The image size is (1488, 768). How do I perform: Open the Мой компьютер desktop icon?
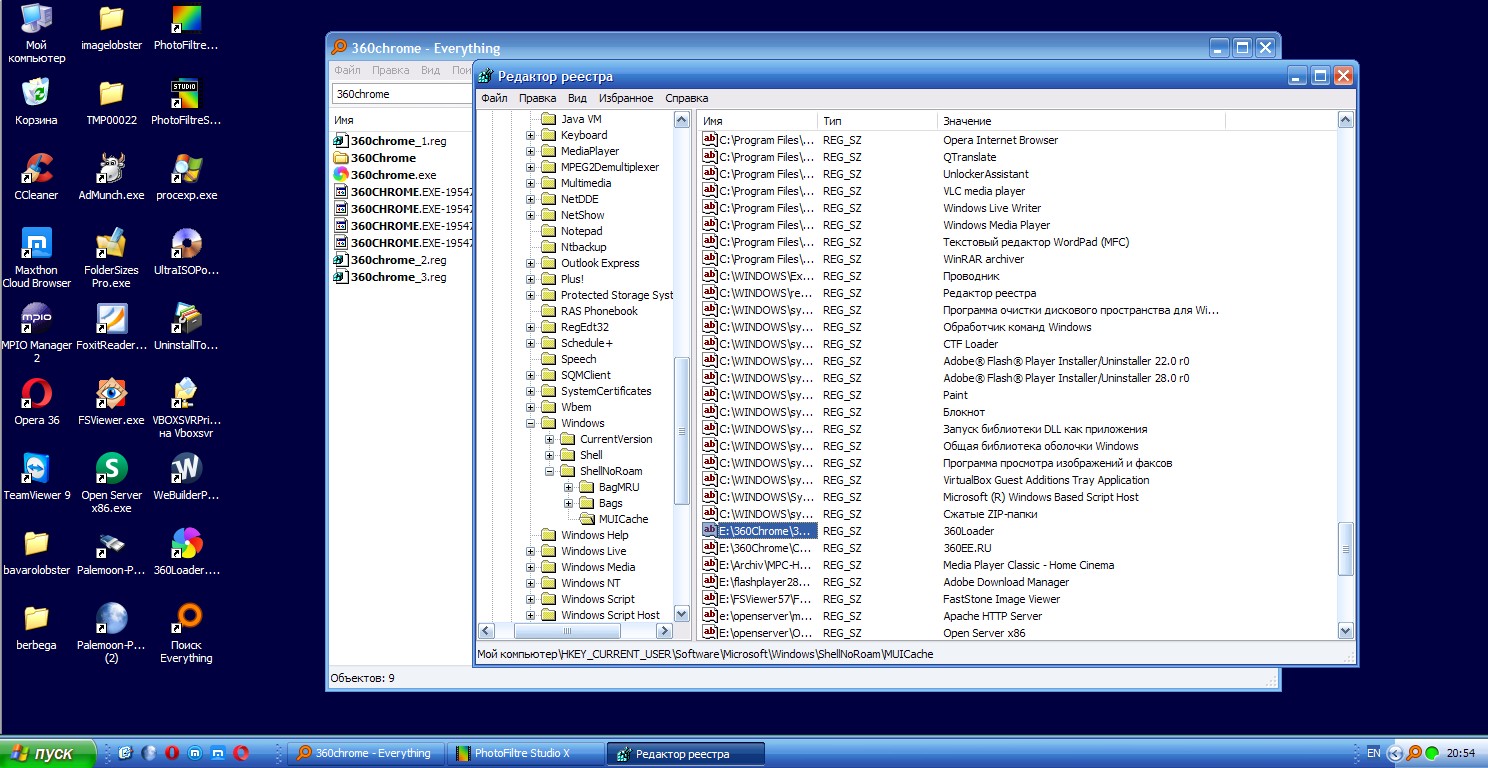(x=36, y=32)
